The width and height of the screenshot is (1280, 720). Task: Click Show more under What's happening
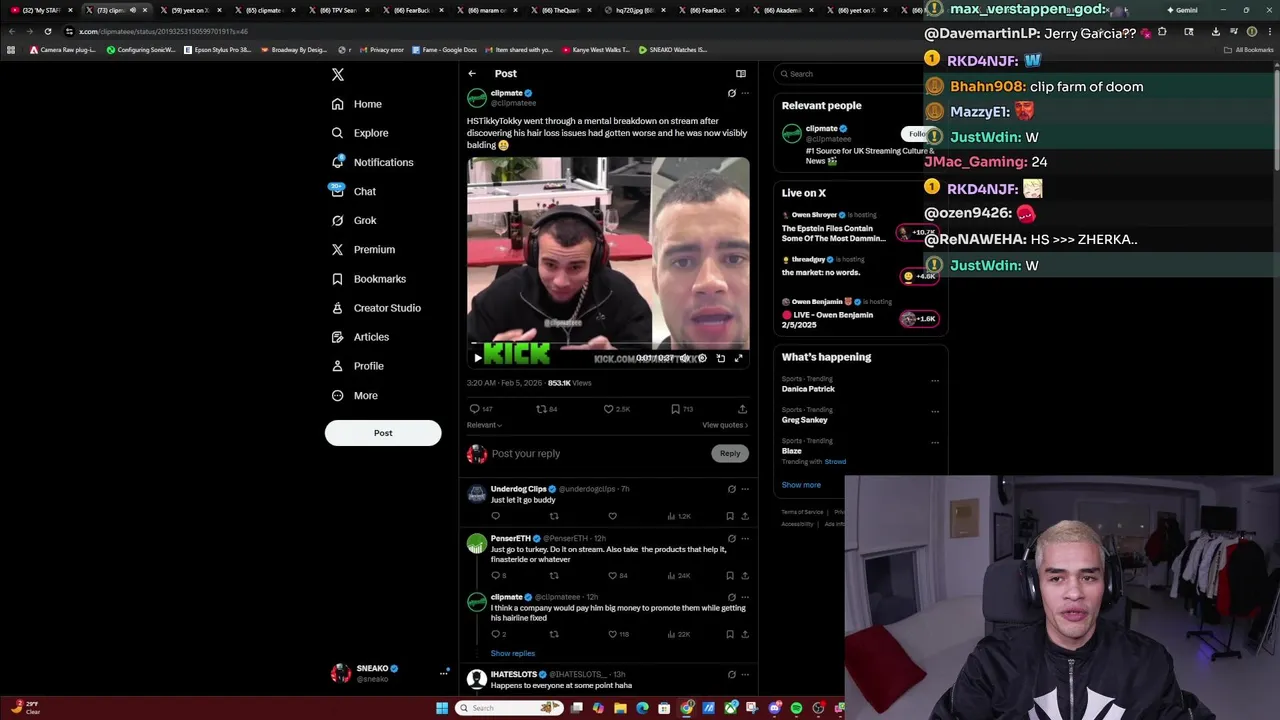(x=801, y=485)
